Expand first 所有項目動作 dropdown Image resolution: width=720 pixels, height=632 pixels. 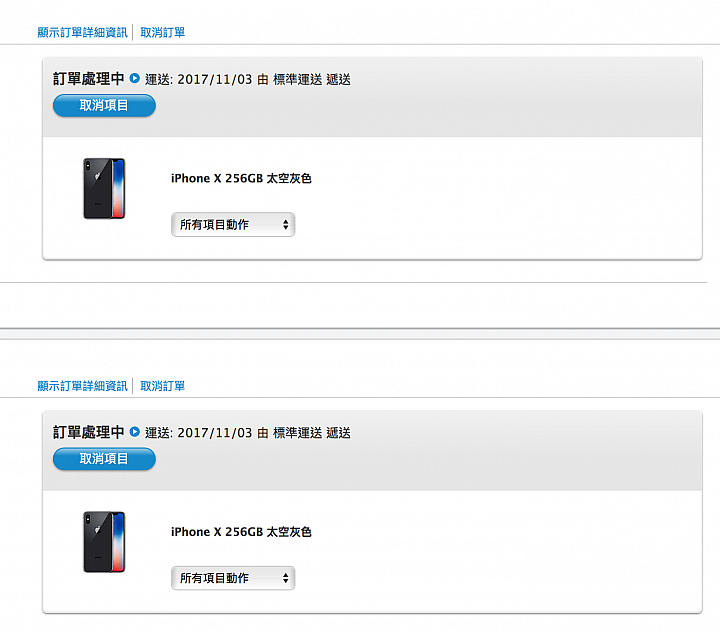pyautogui.click(x=233, y=225)
